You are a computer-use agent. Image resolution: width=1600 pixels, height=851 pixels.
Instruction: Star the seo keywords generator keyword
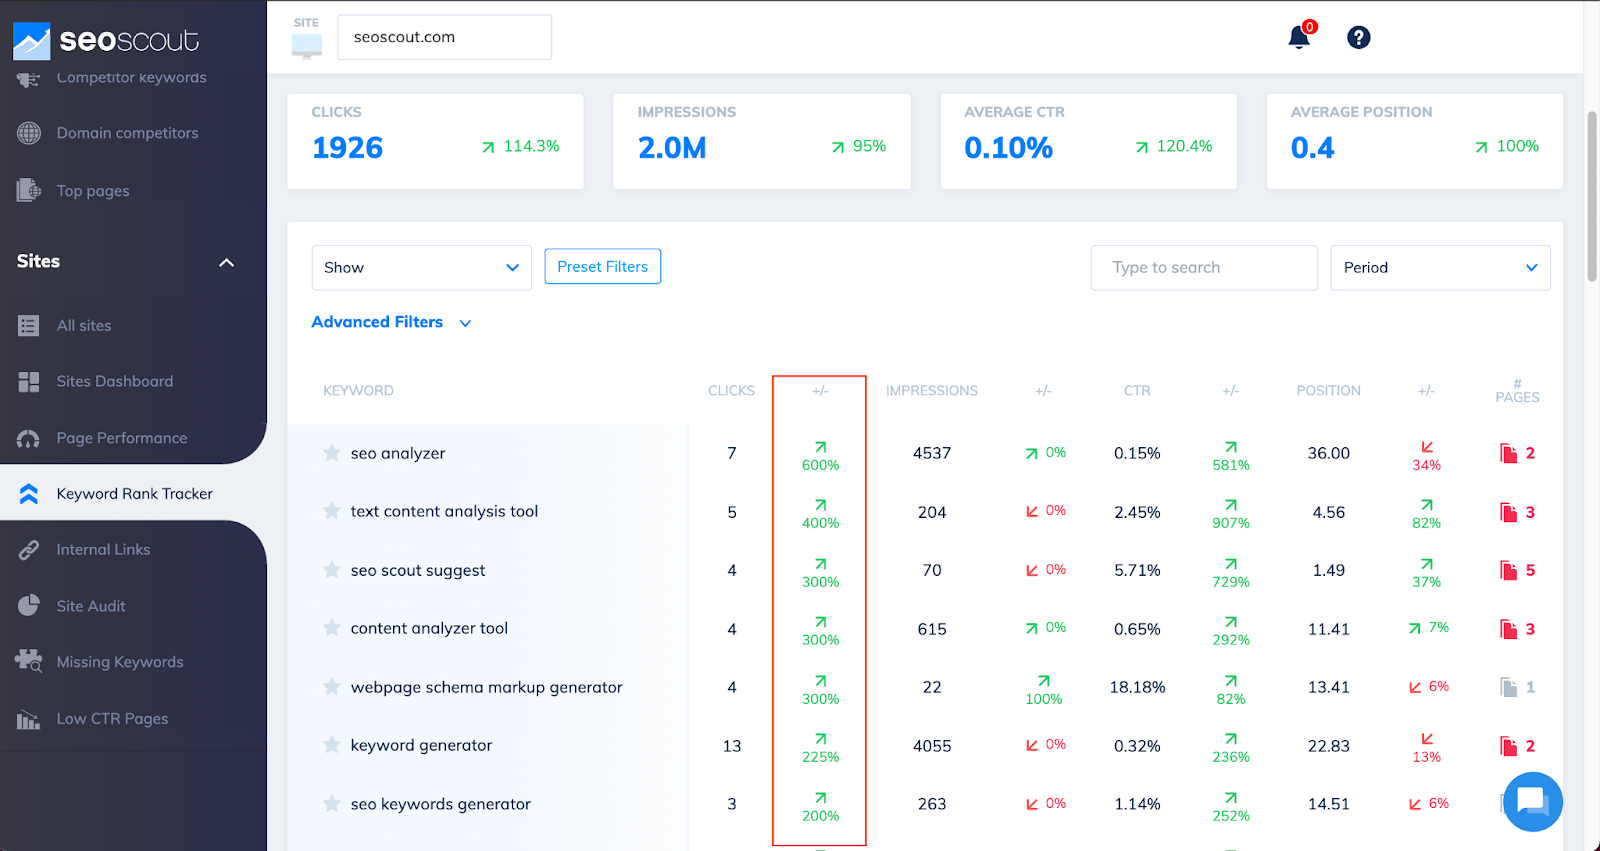(x=332, y=804)
